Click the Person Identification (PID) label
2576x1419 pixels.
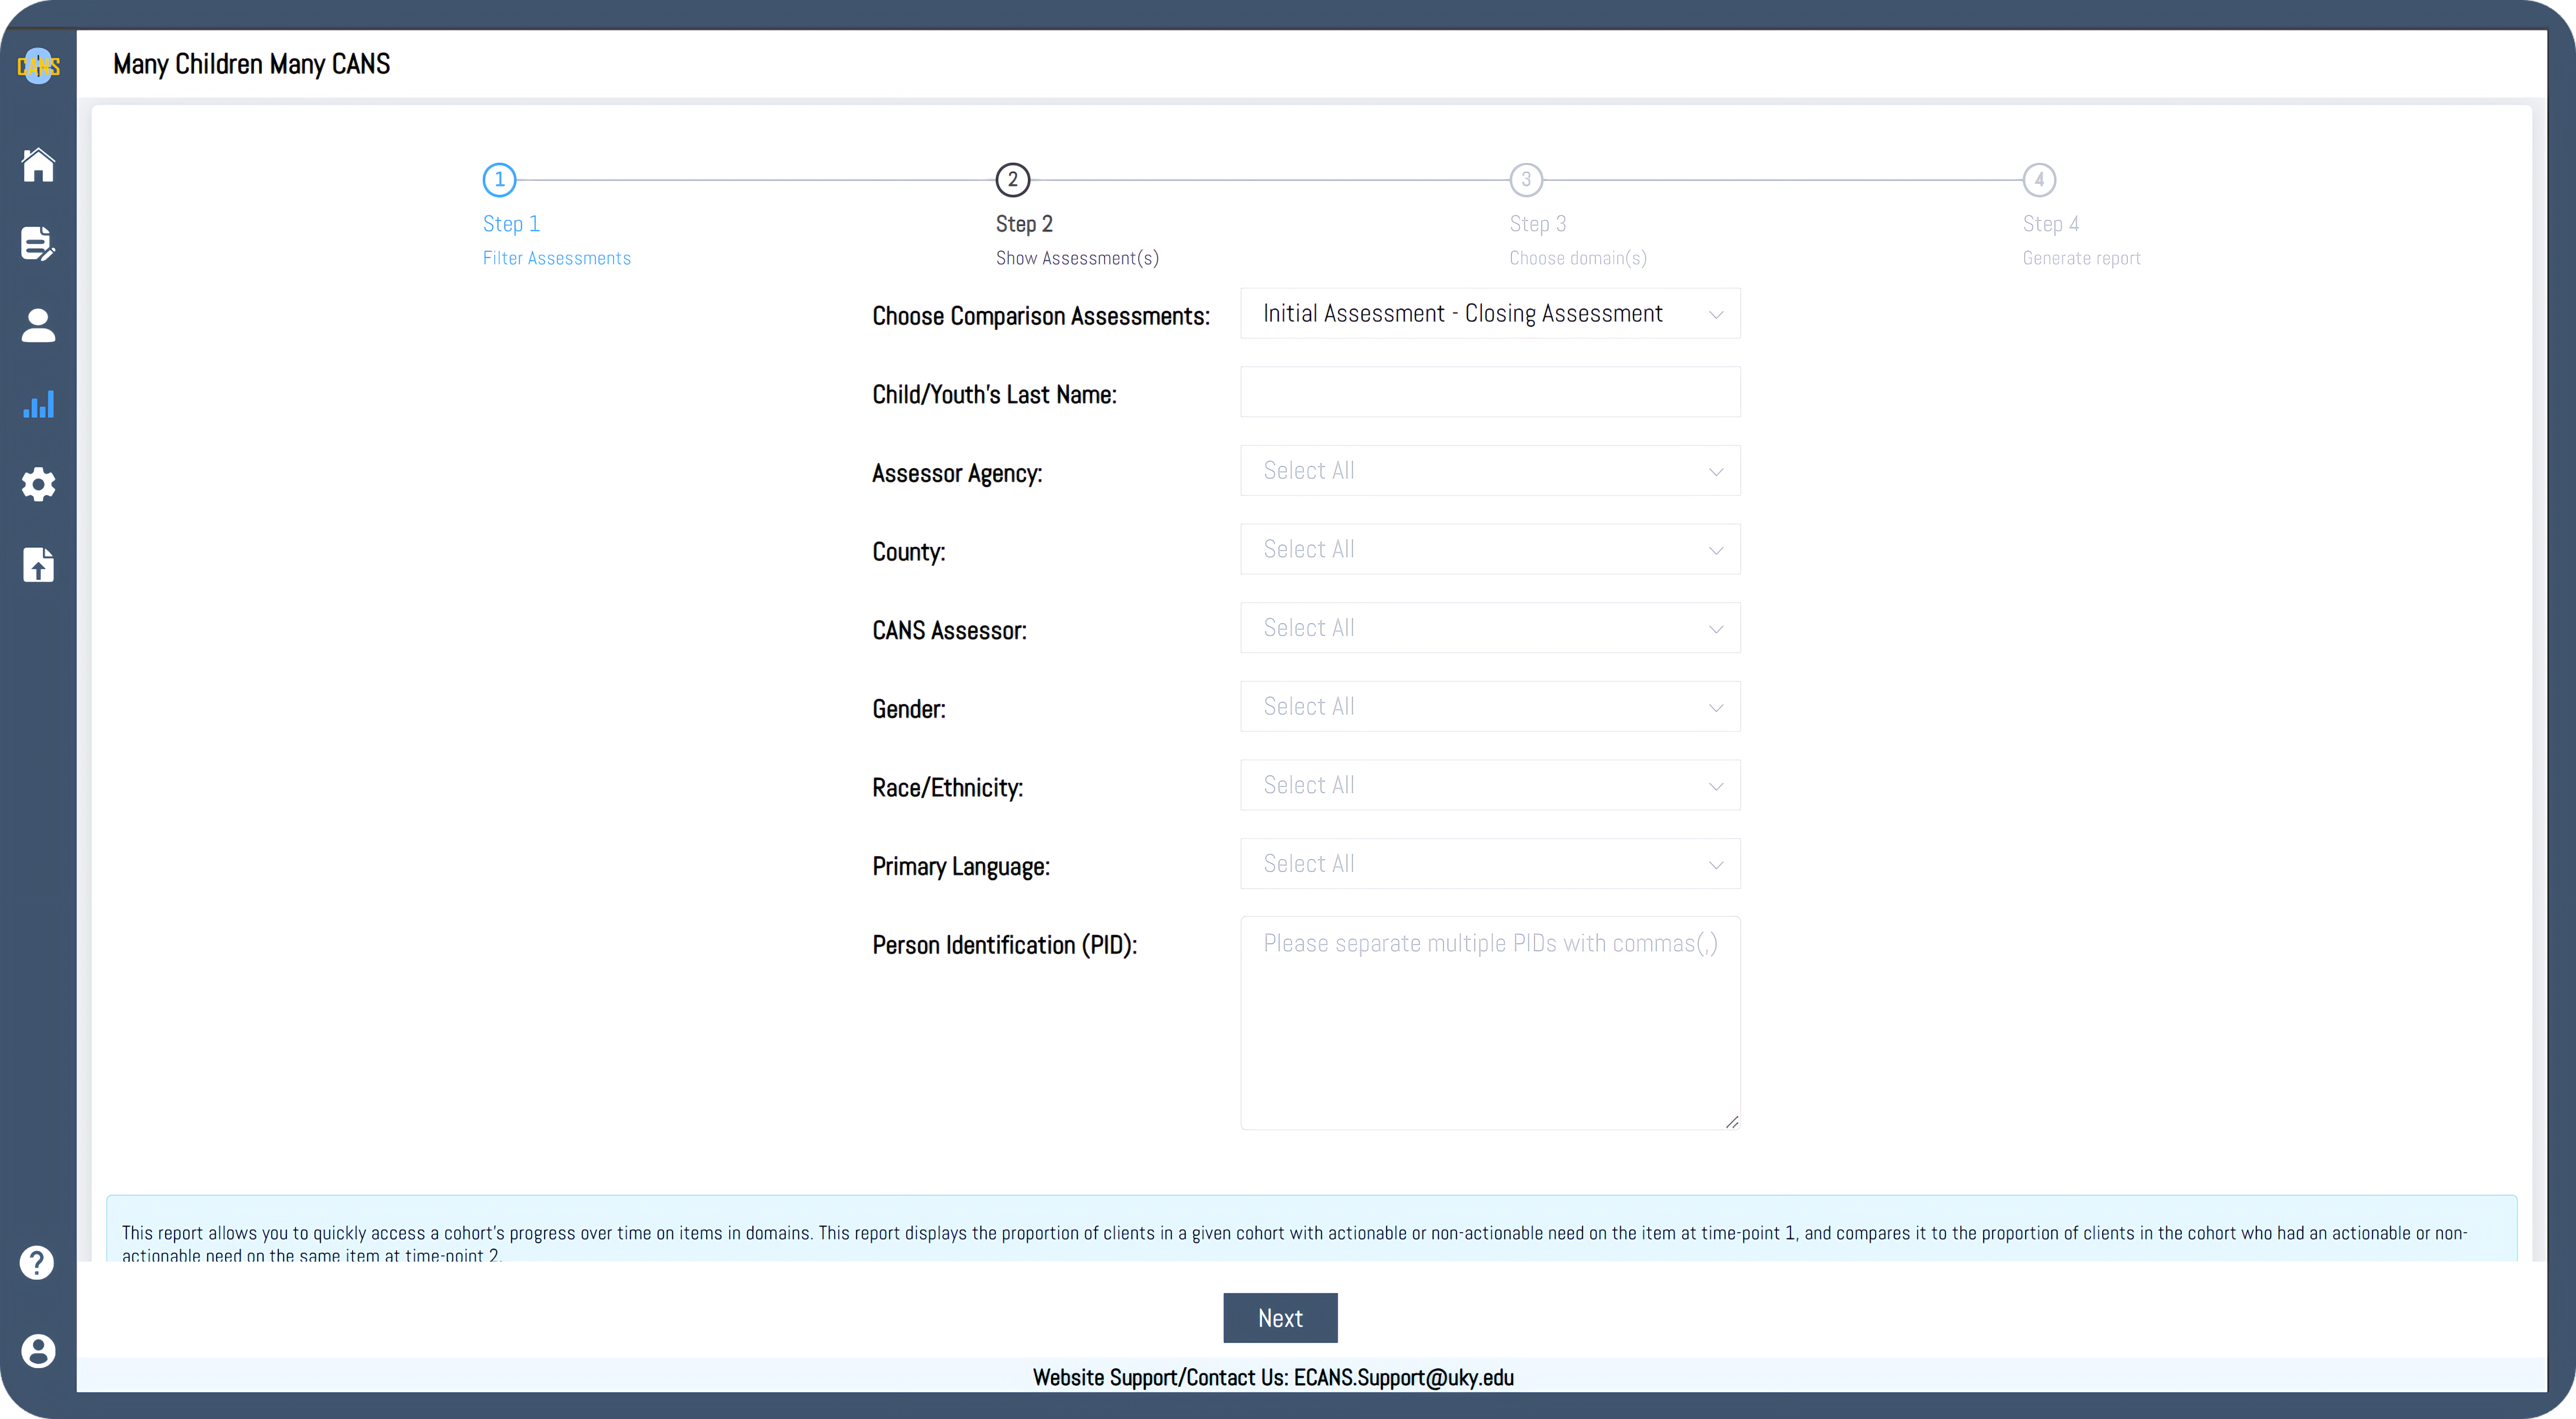tap(1004, 945)
